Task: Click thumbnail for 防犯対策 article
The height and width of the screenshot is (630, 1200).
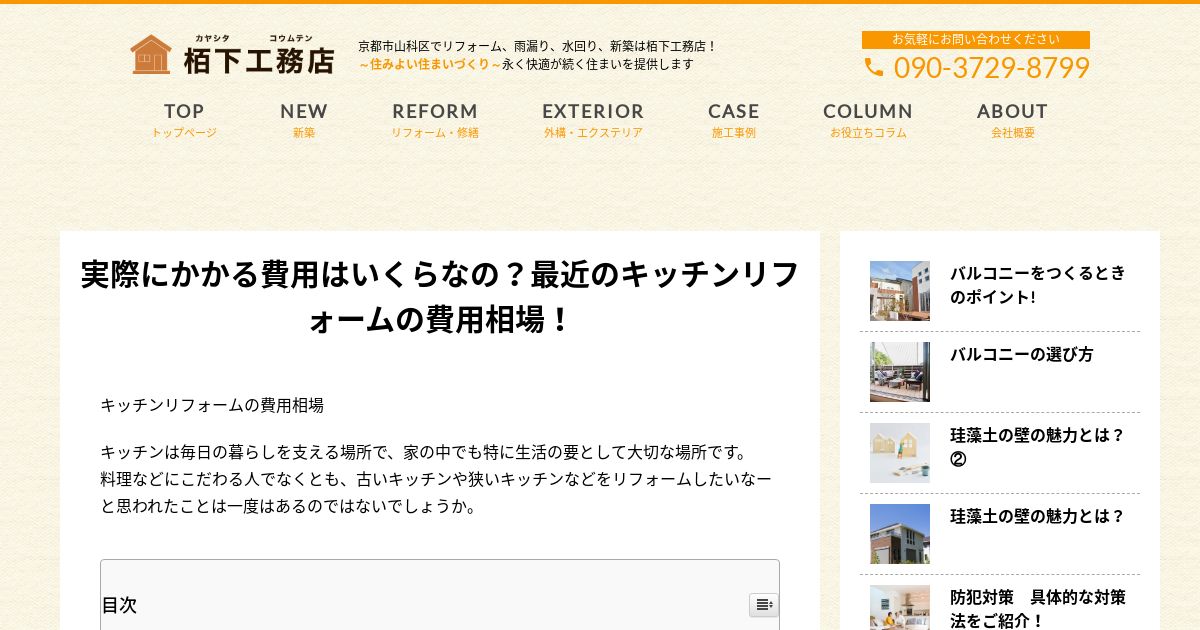Action: tap(900, 607)
